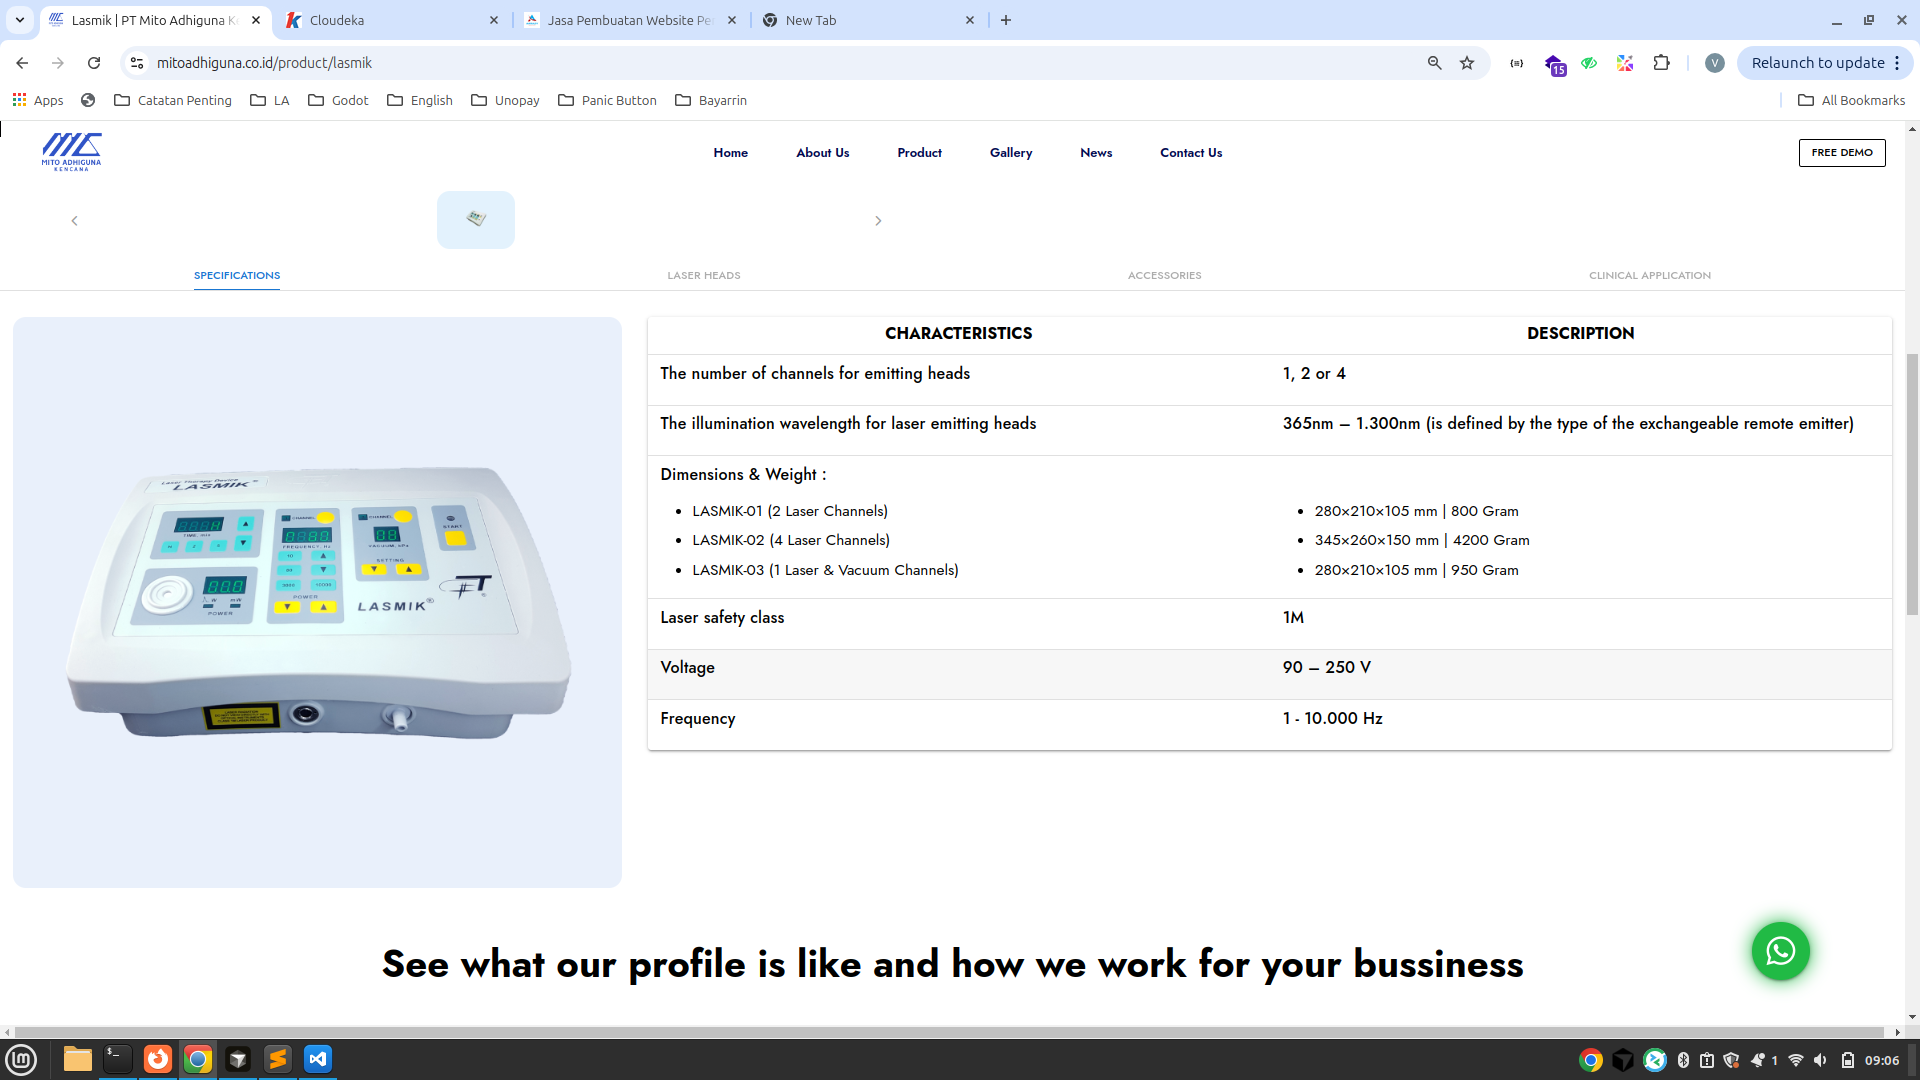Click the Mito Adhiguna Kencana logo
Image resolution: width=1920 pixels, height=1080 pixels.
[69, 152]
